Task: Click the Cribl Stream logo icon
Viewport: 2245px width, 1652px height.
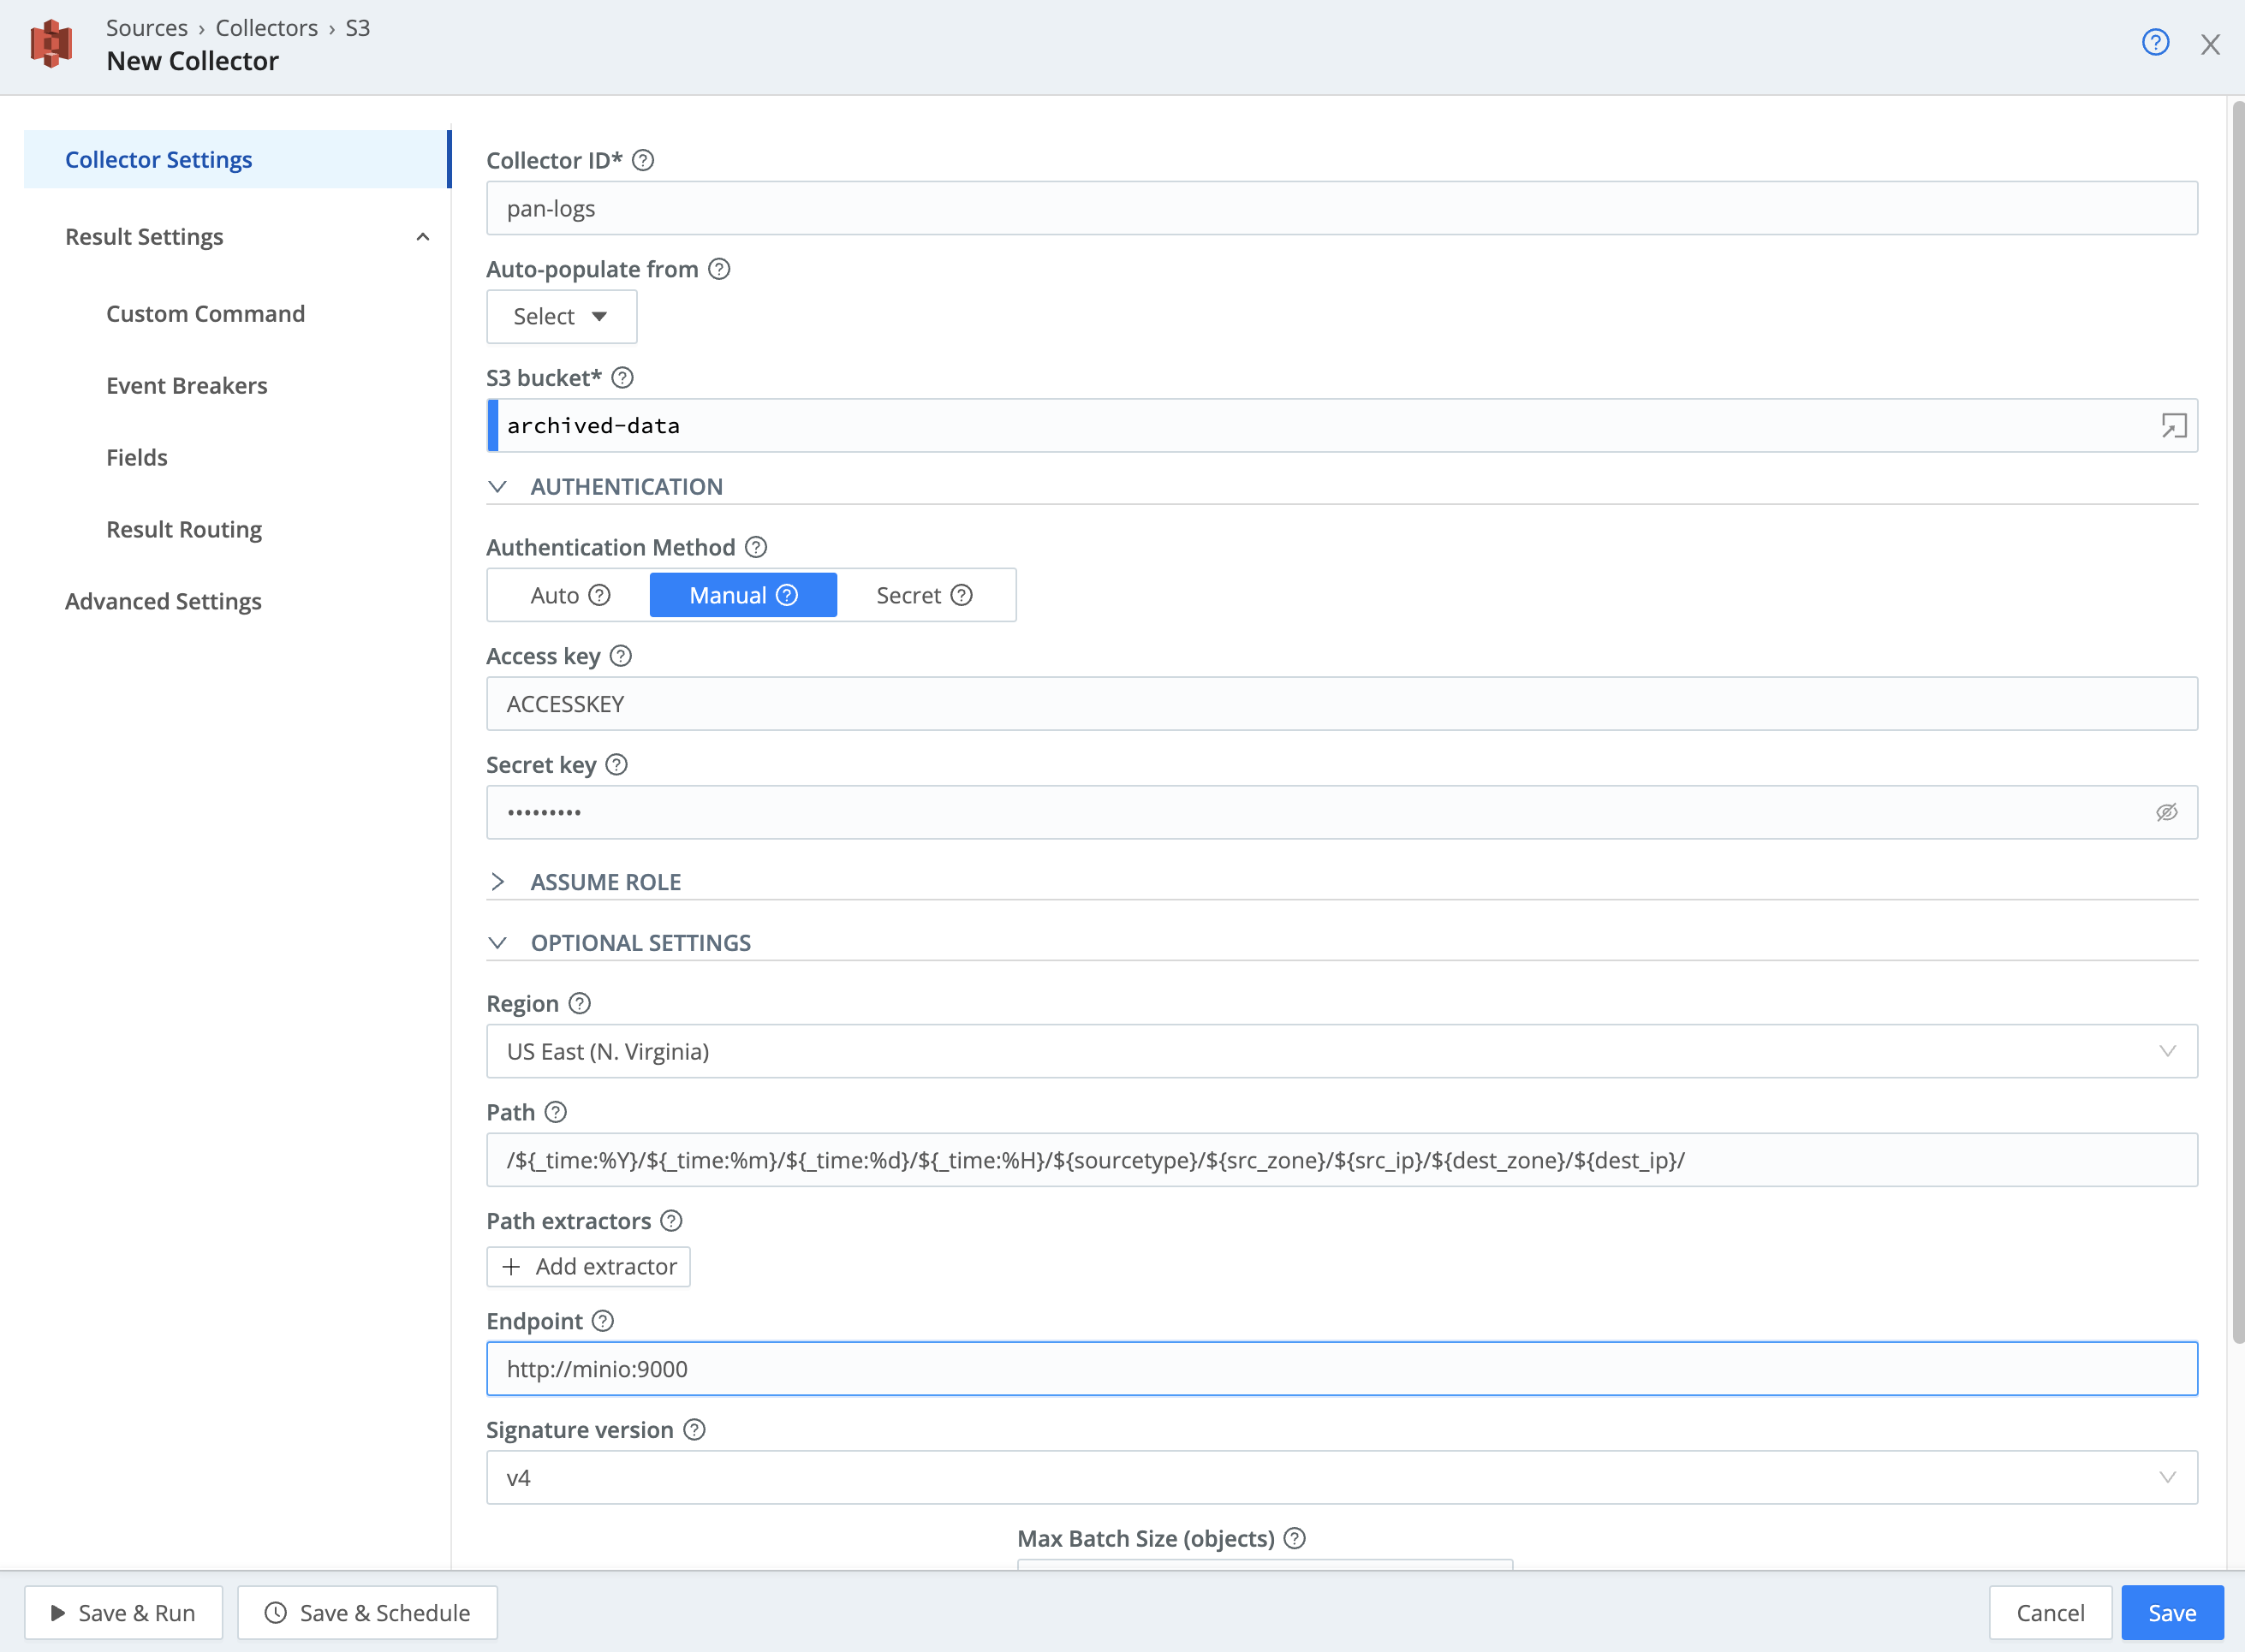Action: 52,45
